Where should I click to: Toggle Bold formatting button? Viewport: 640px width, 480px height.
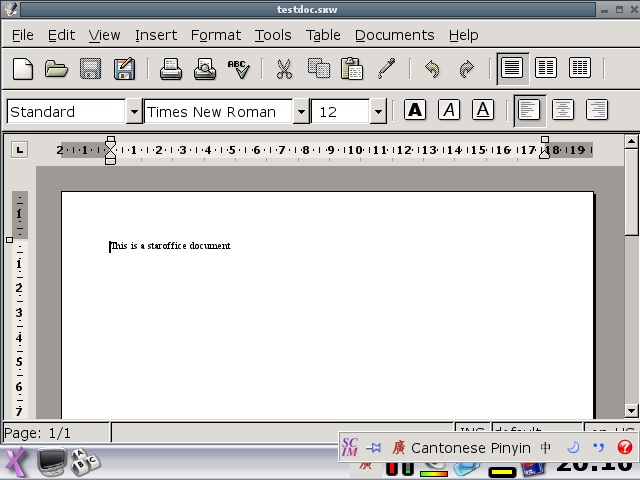pos(415,110)
